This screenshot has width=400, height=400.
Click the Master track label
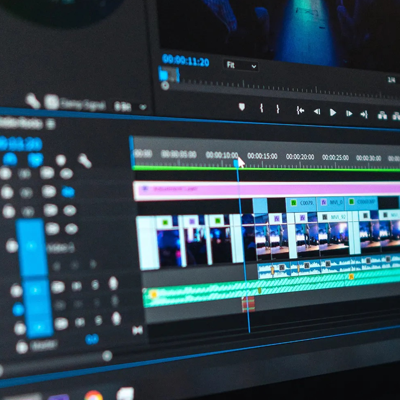44,346
